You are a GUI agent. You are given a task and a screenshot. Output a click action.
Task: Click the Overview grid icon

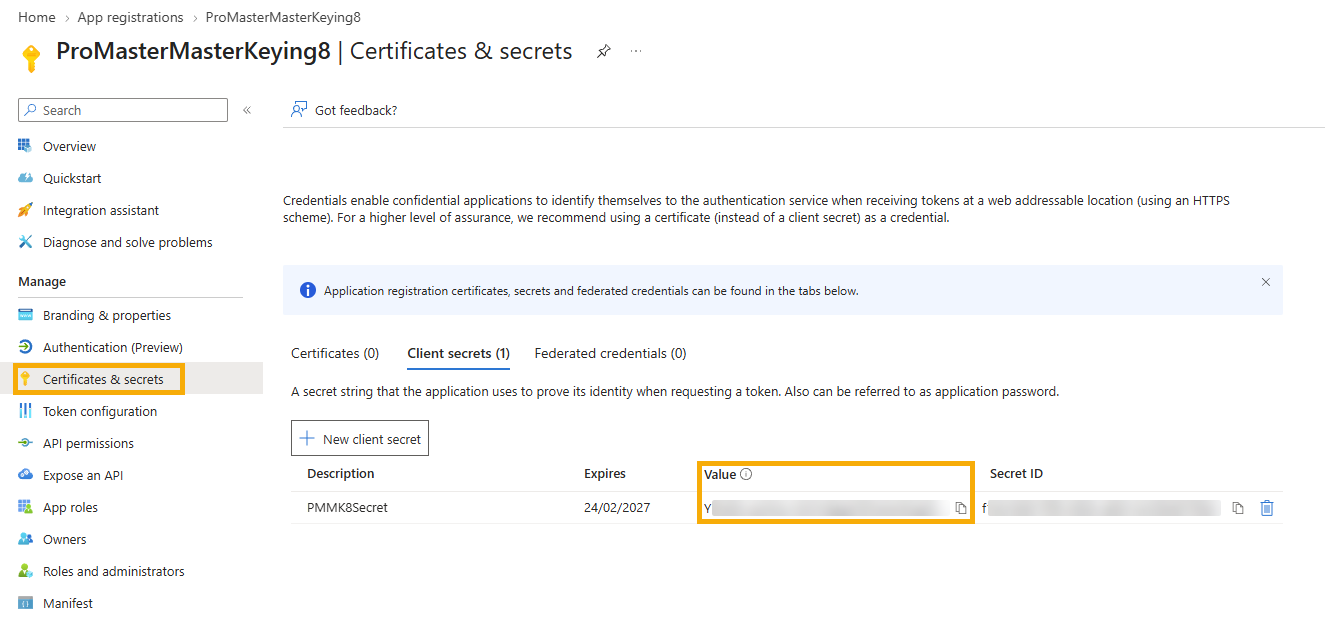[x=25, y=146]
